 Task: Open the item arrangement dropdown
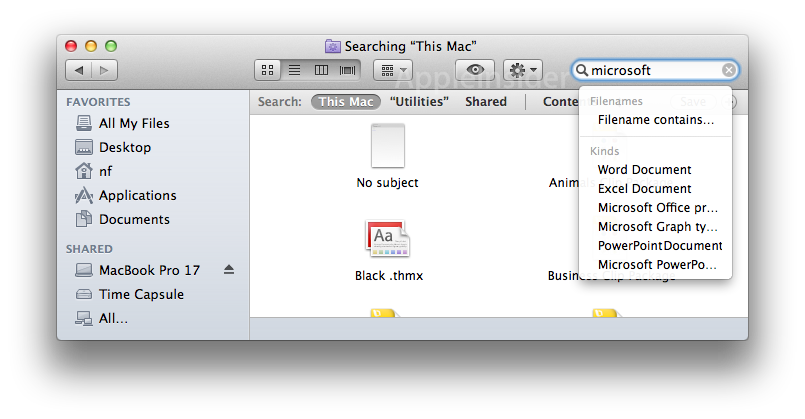point(393,70)
